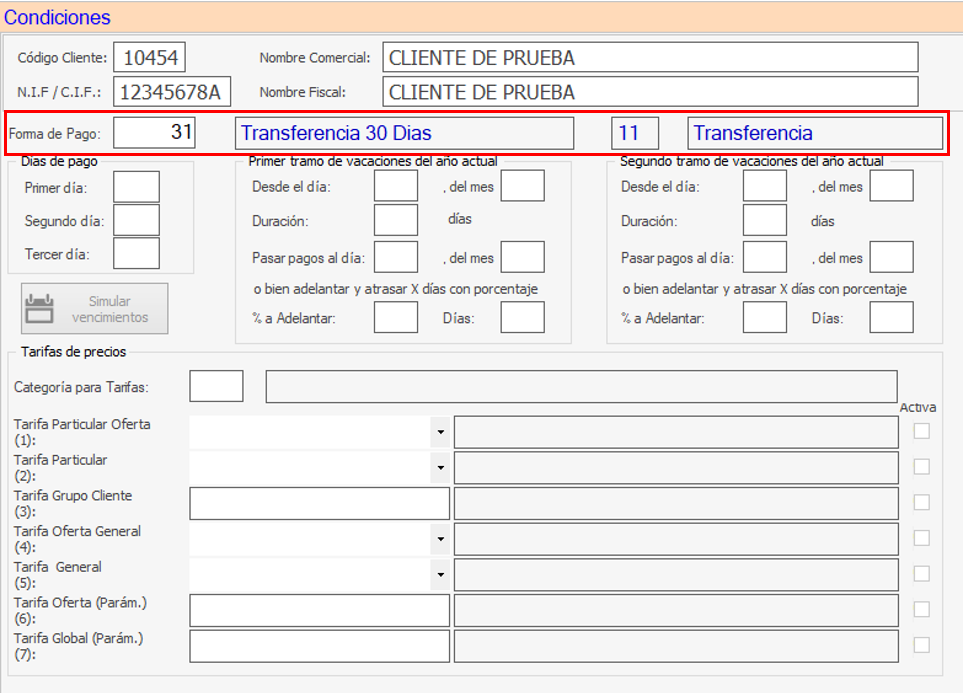
Task: Enable Activa for Tarifa Oferta (Parám.) (6)
Action: tap(921, 610)
